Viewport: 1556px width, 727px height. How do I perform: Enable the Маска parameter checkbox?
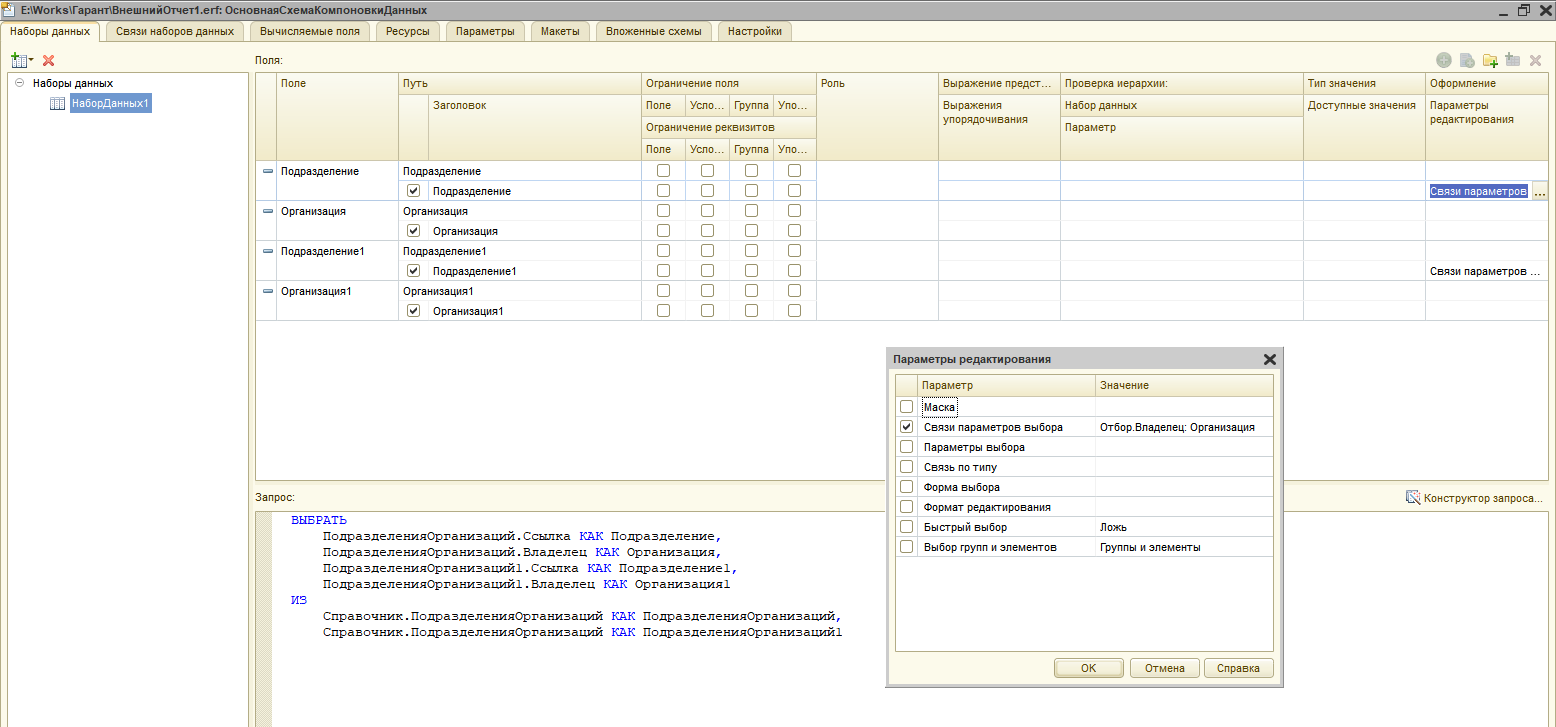907,407
